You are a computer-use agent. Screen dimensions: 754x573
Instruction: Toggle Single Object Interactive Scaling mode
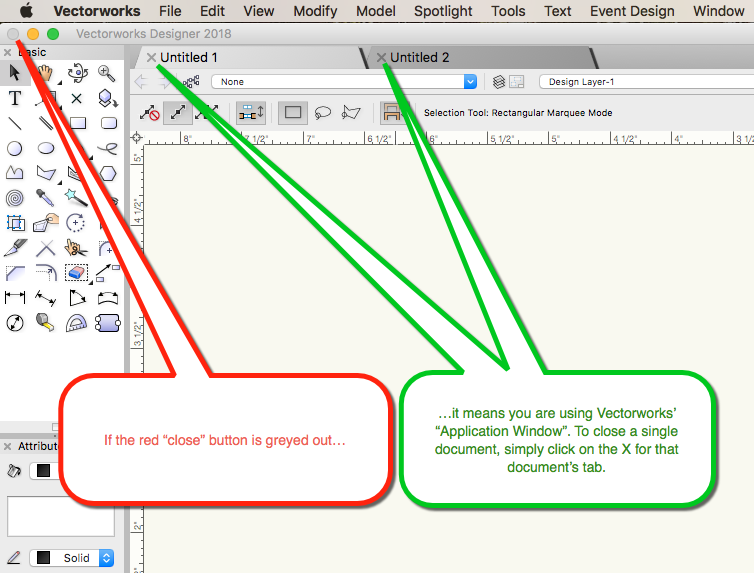(x=178, y=113)
